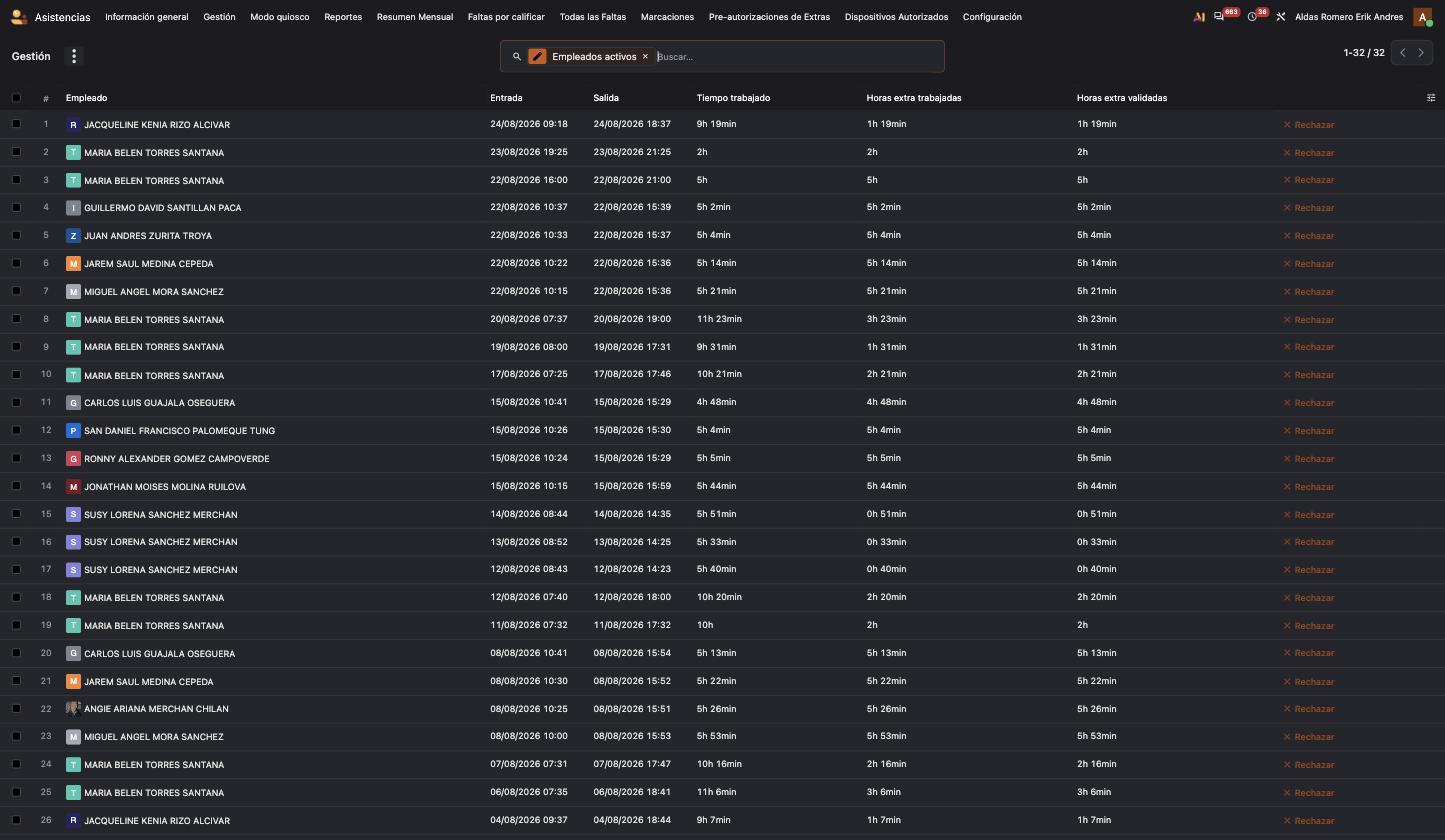Click avatar of JONATHAN MOISES MOLINA RUILOVA
Image resolution: width=1445 pixels, height=840 pixels.
coord(73,487)
